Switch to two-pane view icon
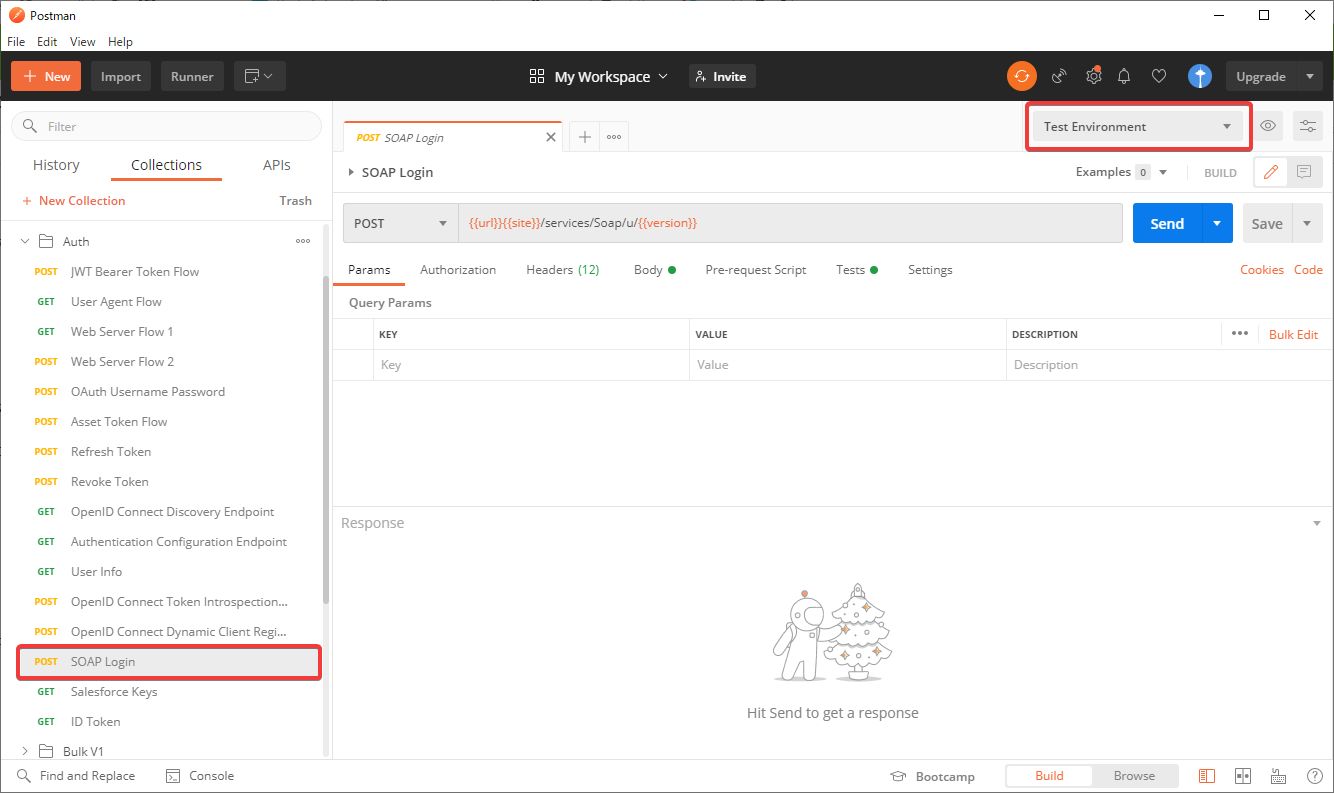The width and height of the screenshot is (1334, 793). (1243, 776)
